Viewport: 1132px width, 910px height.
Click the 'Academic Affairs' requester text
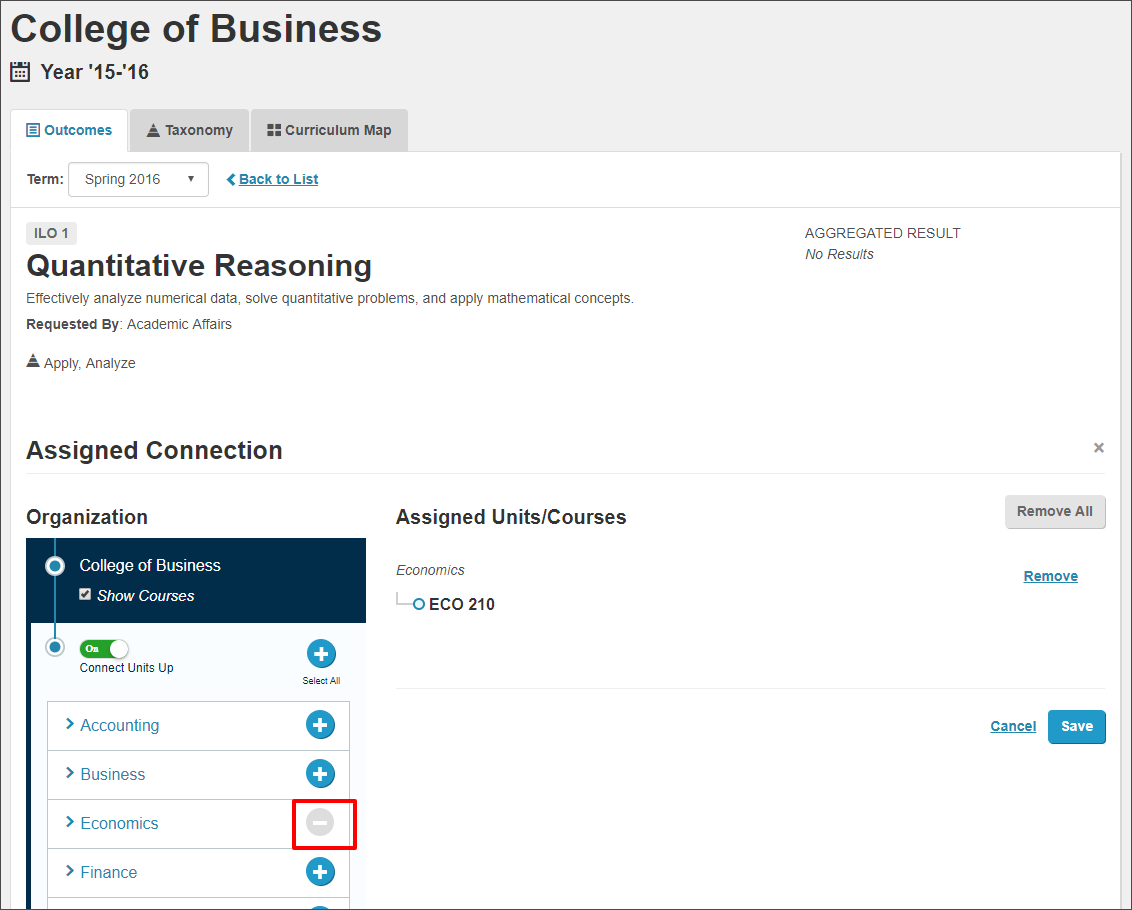[179, 324]
